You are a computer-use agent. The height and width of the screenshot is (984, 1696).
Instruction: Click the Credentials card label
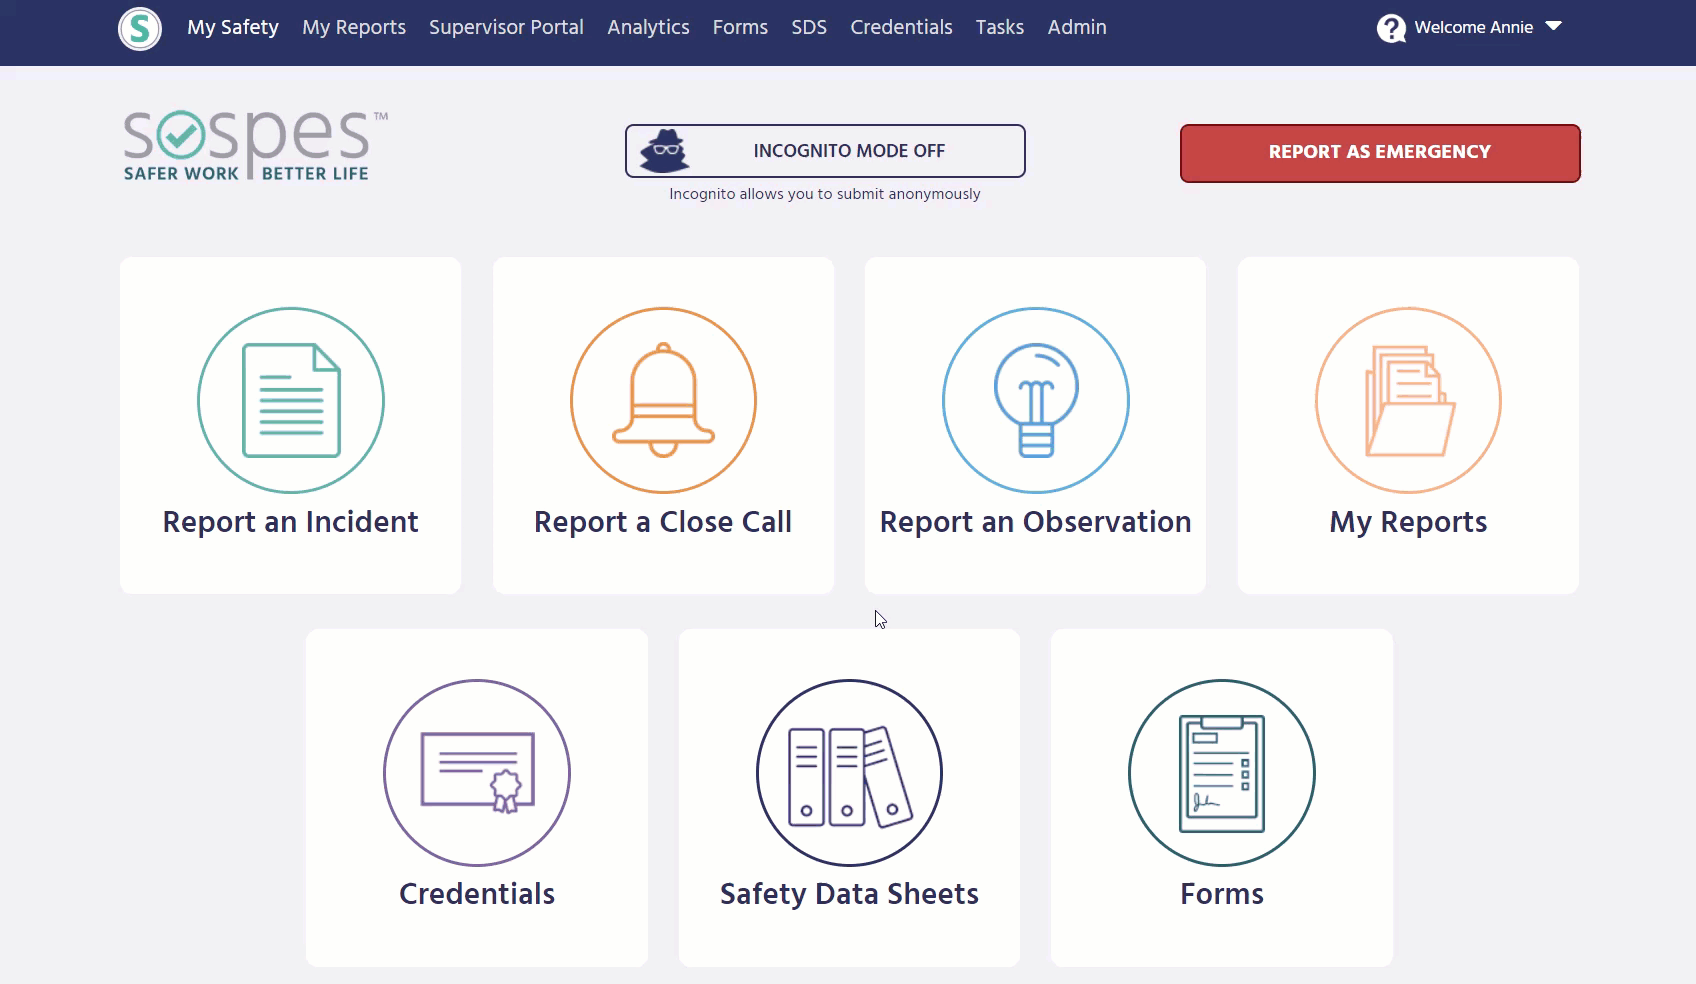pos(477,894)
